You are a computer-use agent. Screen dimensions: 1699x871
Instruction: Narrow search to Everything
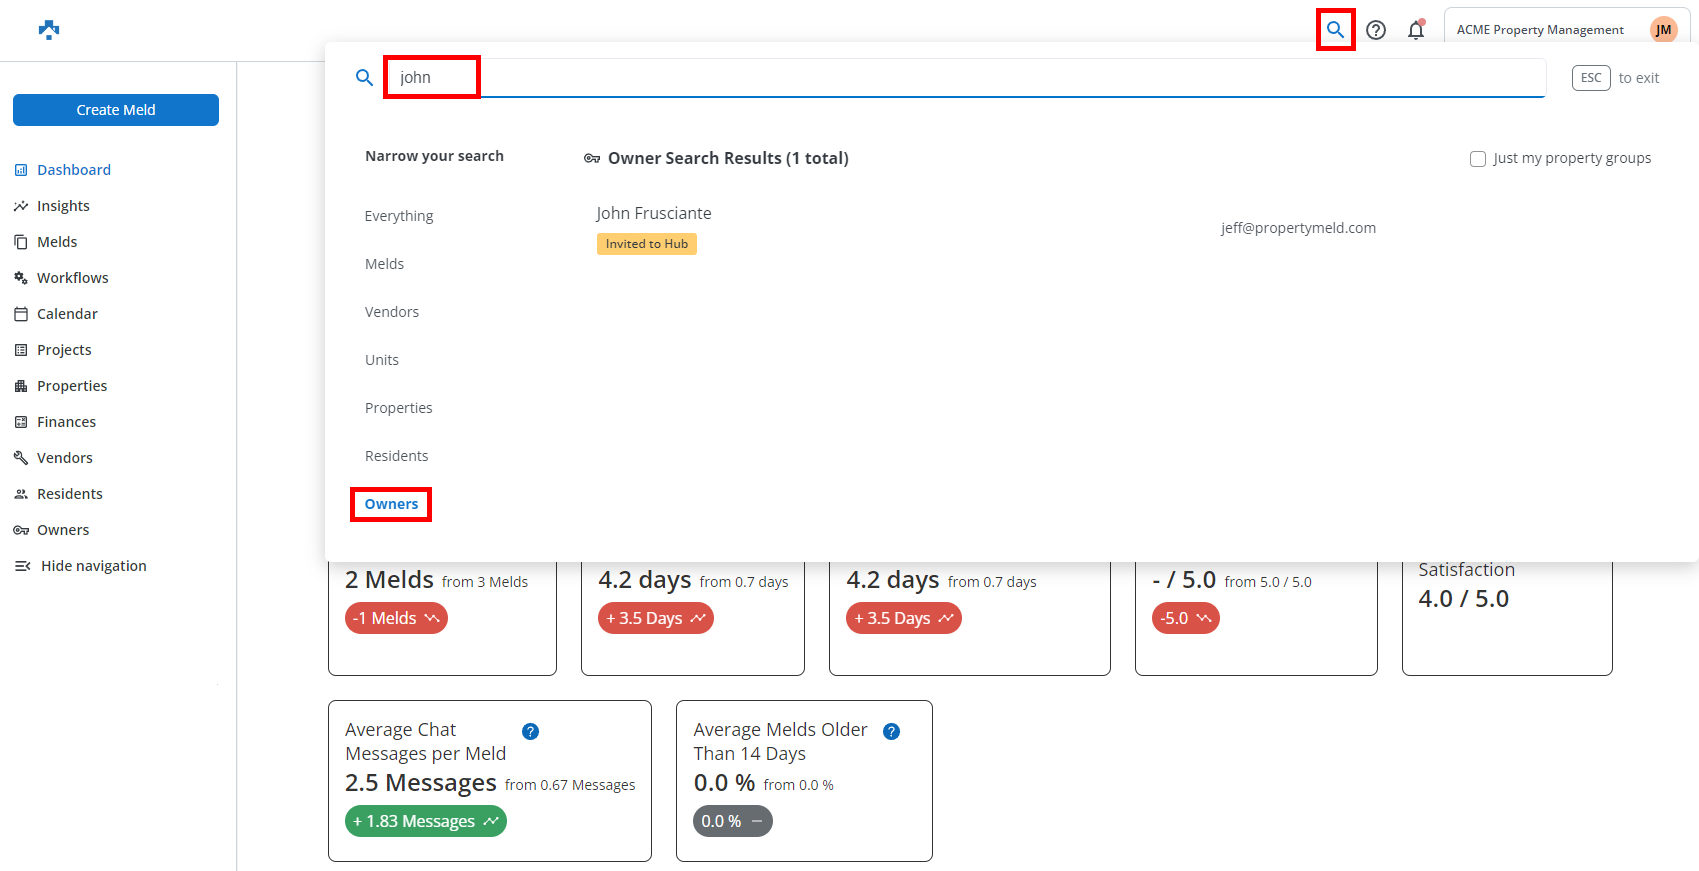[x=399, y=216]
